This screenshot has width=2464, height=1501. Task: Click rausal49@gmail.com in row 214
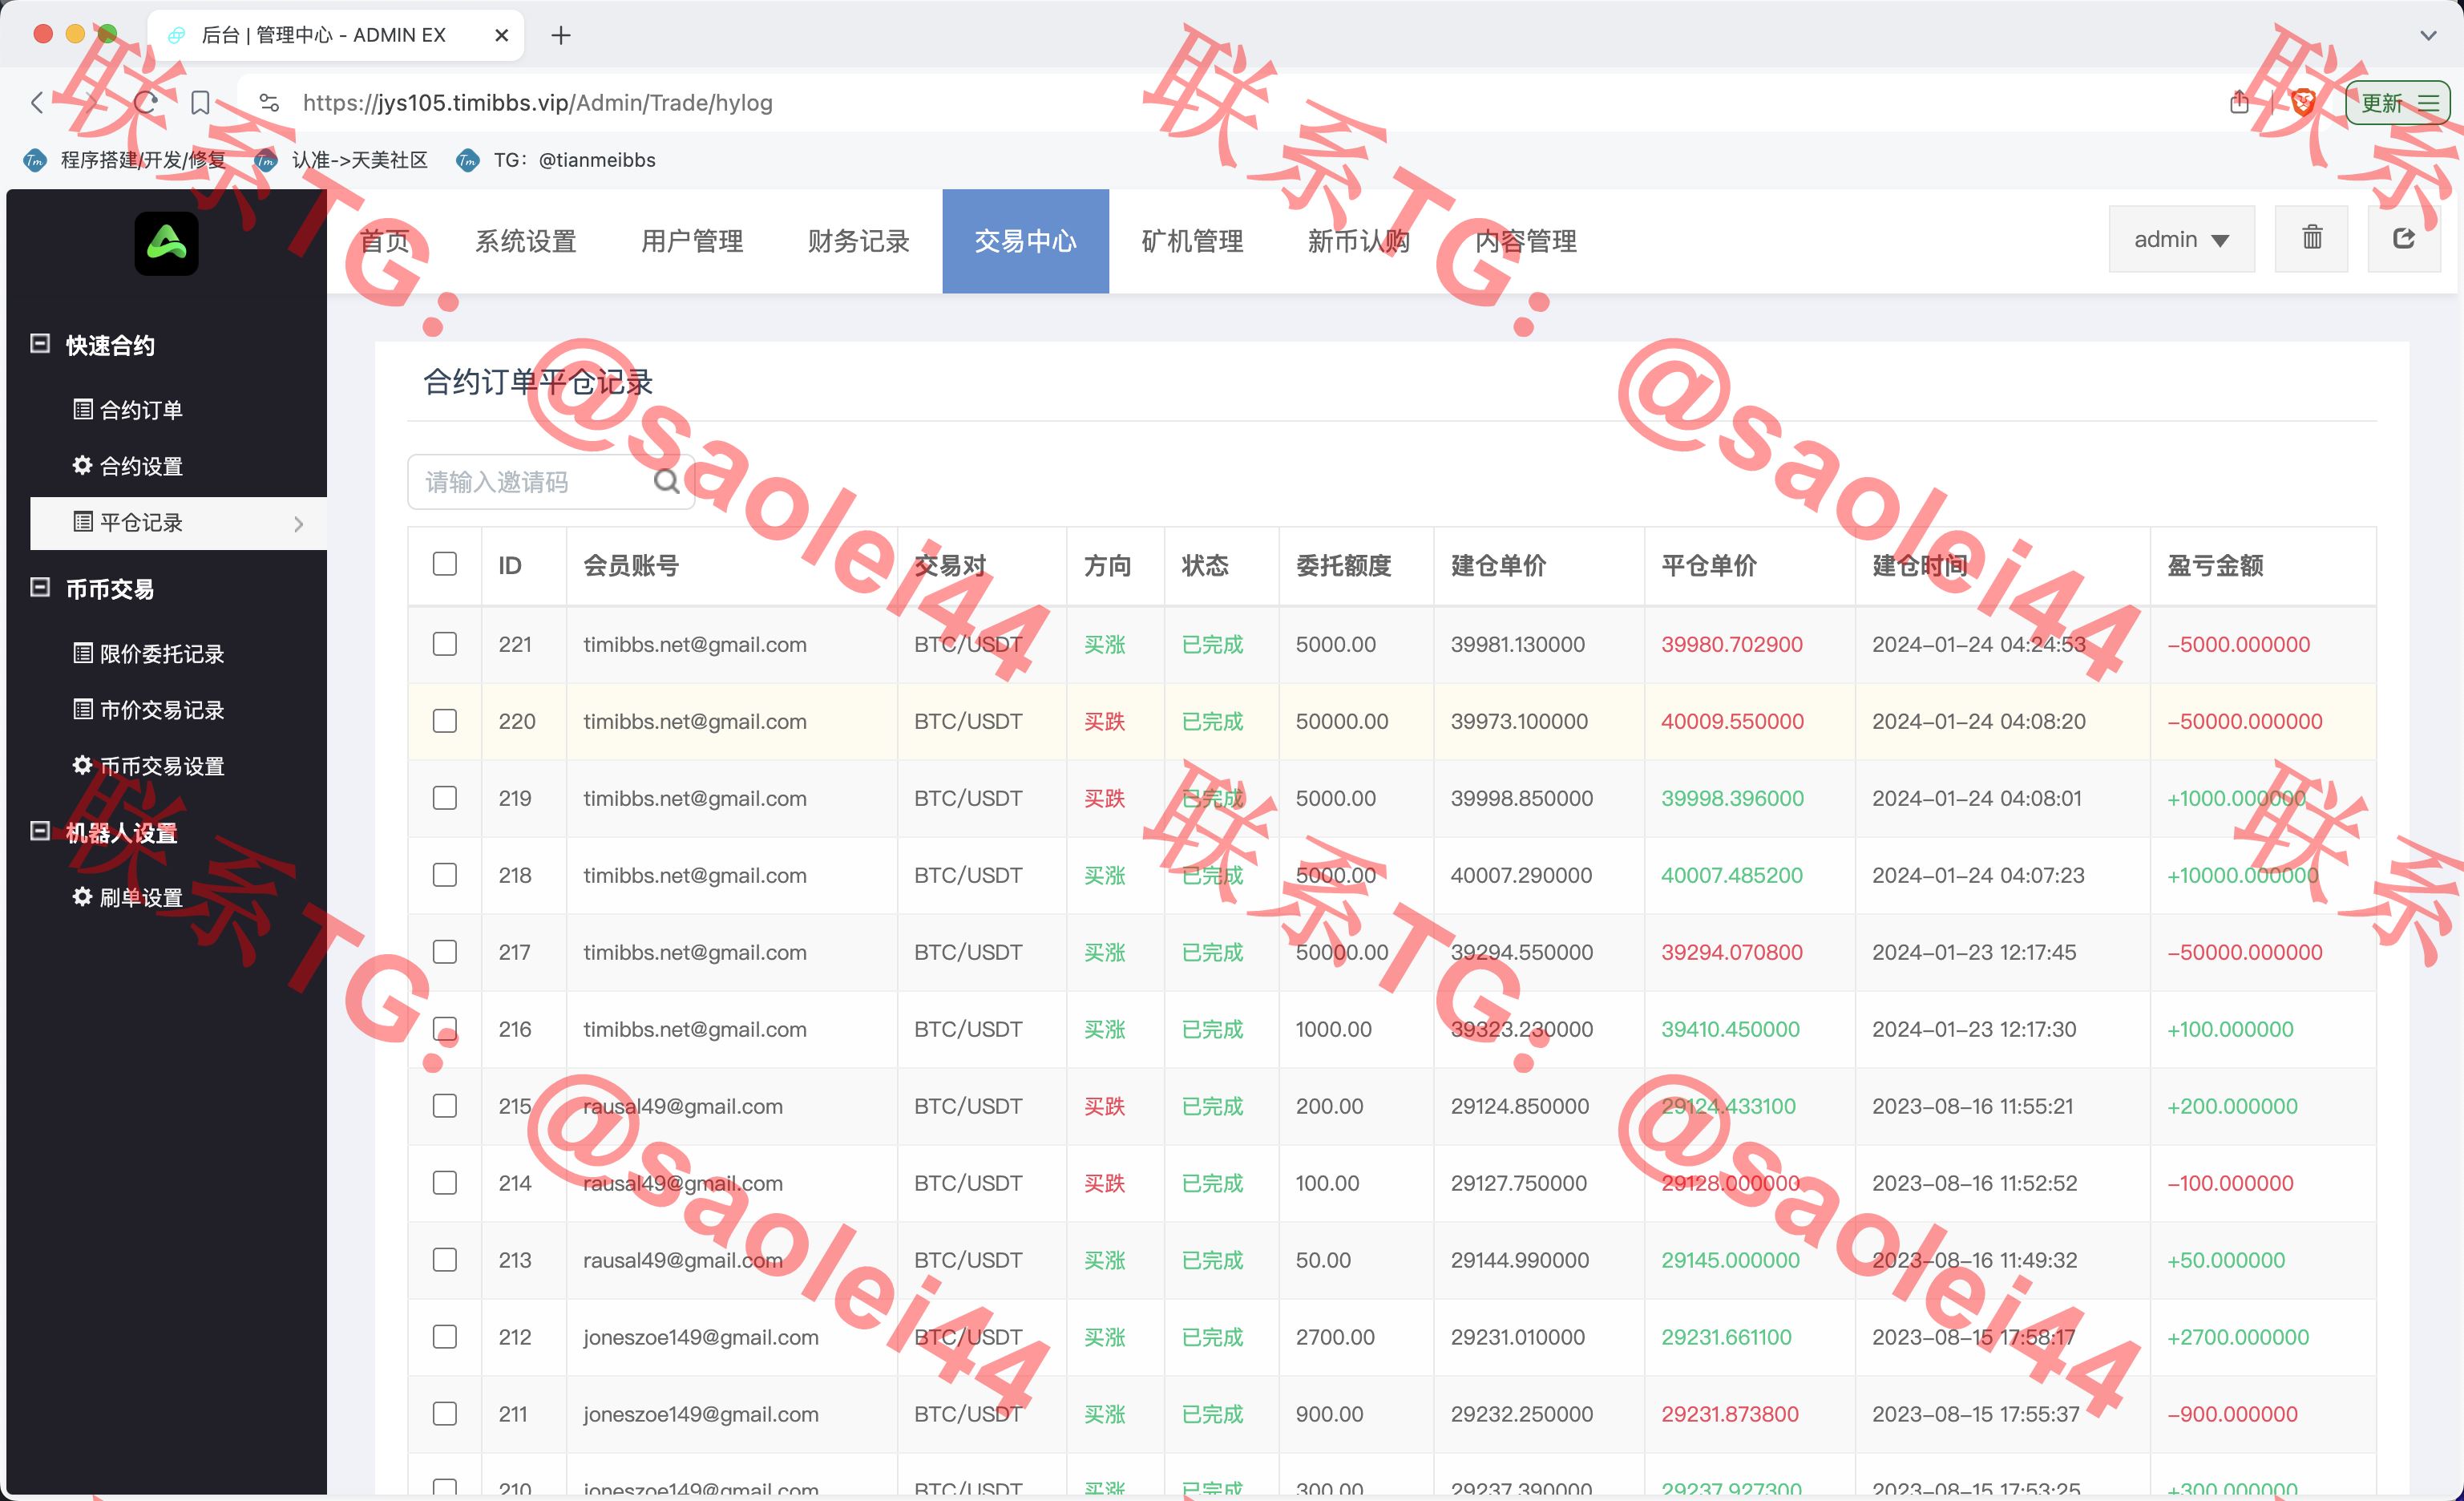[x=683, y=1183]
